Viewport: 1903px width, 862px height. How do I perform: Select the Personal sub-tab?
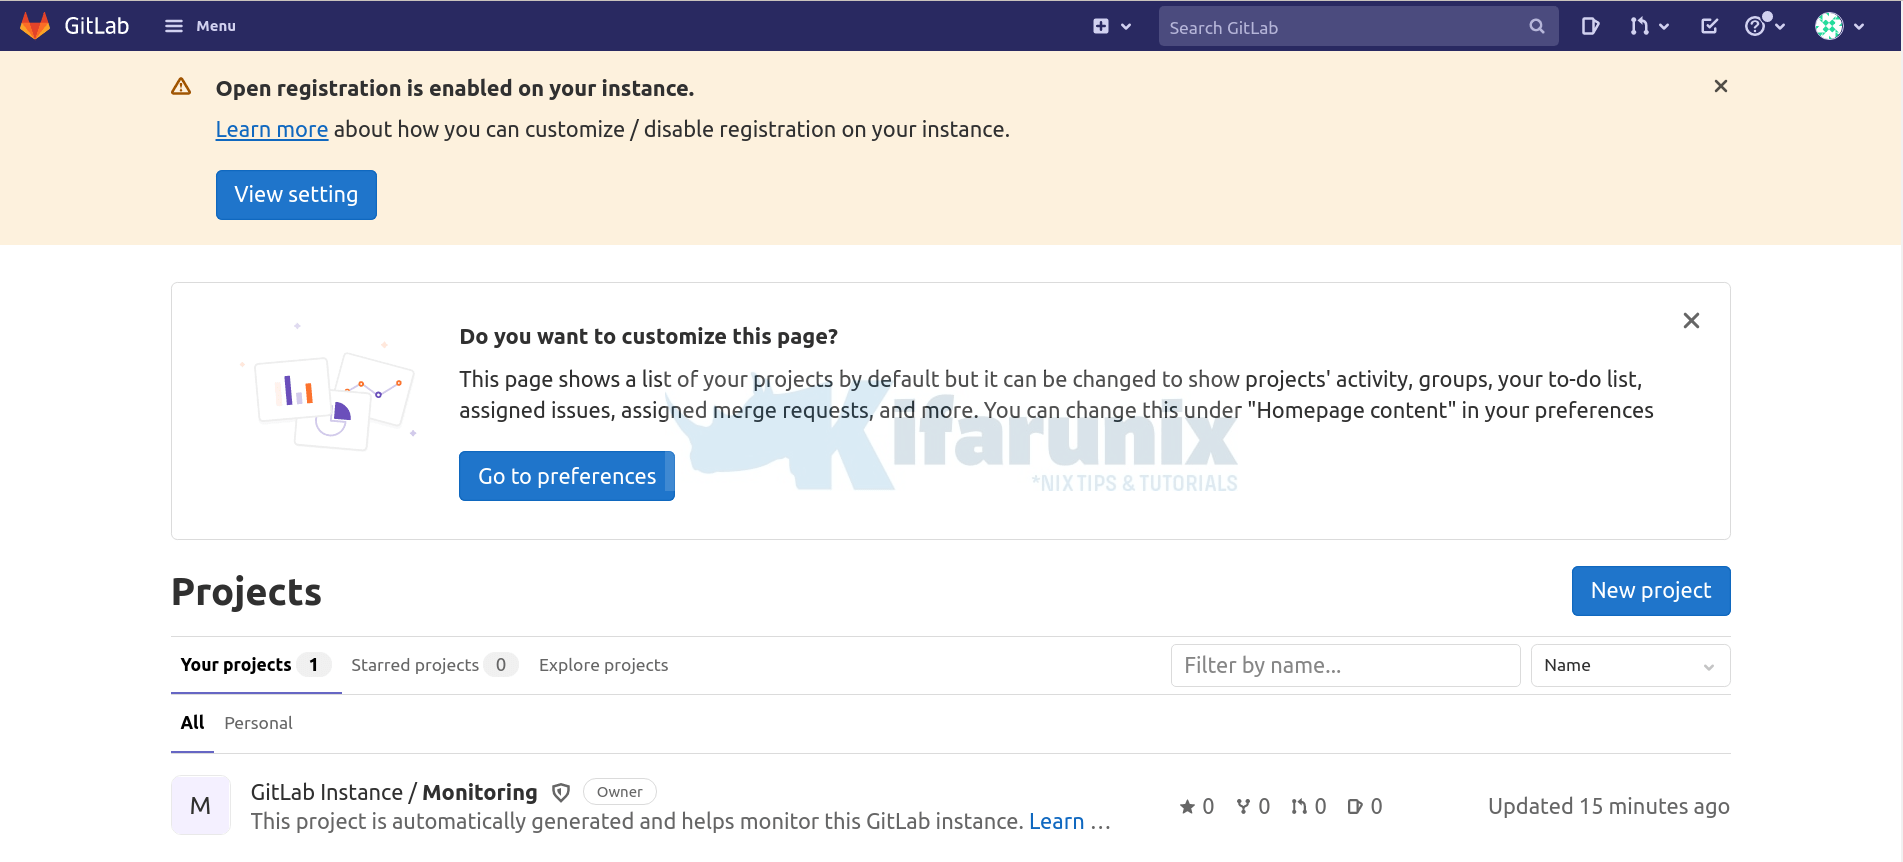[x=258, y=723]
